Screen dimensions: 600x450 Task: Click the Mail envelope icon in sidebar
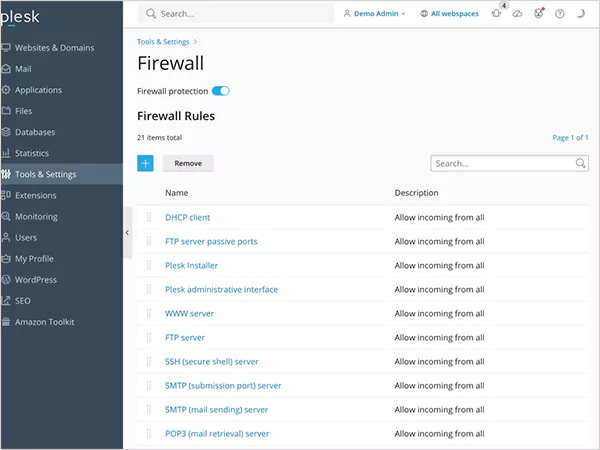[x=5, y=69]
